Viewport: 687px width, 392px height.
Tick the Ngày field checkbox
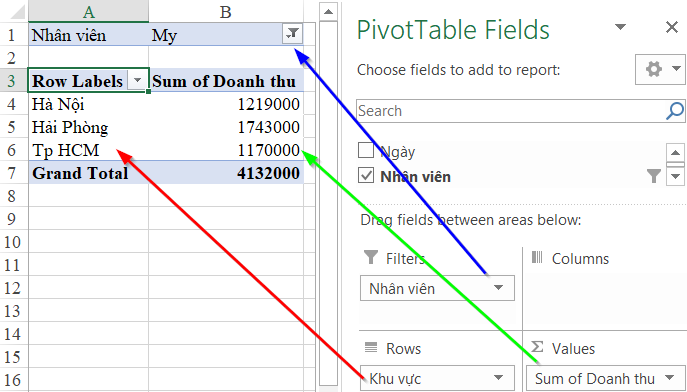coord(366,151)
